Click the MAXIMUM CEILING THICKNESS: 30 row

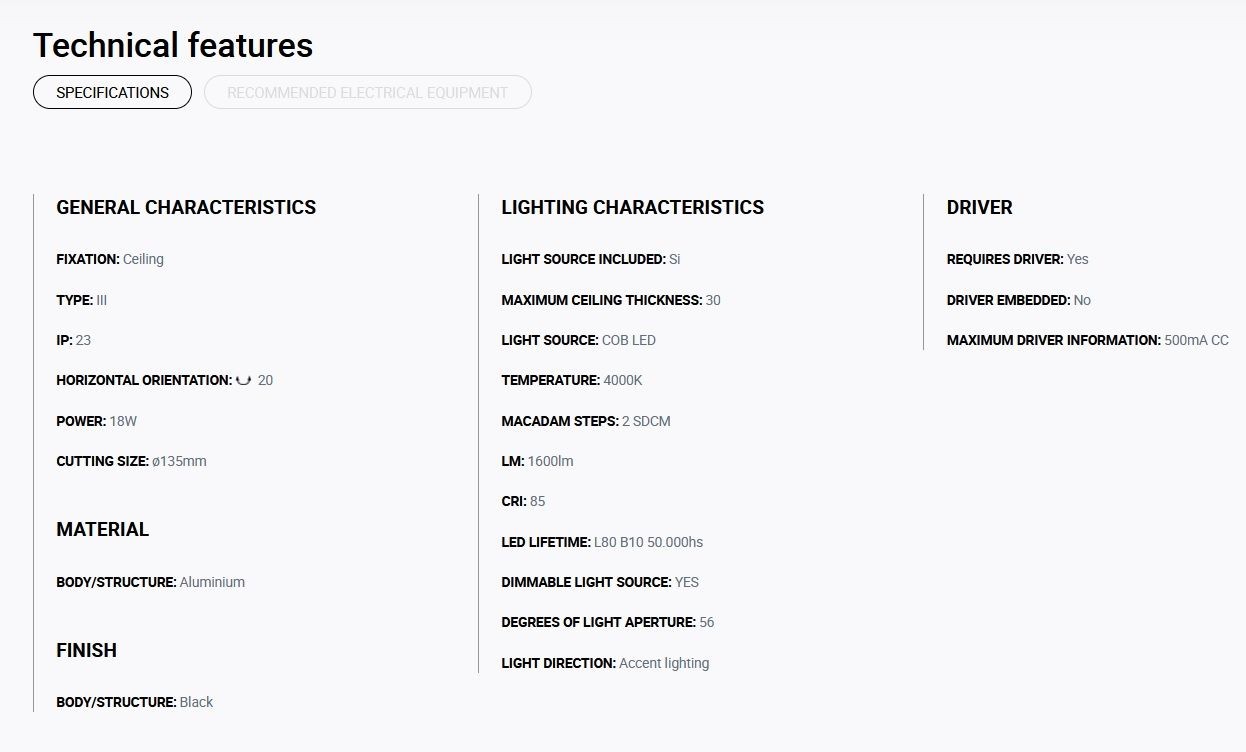click(611, 300)
